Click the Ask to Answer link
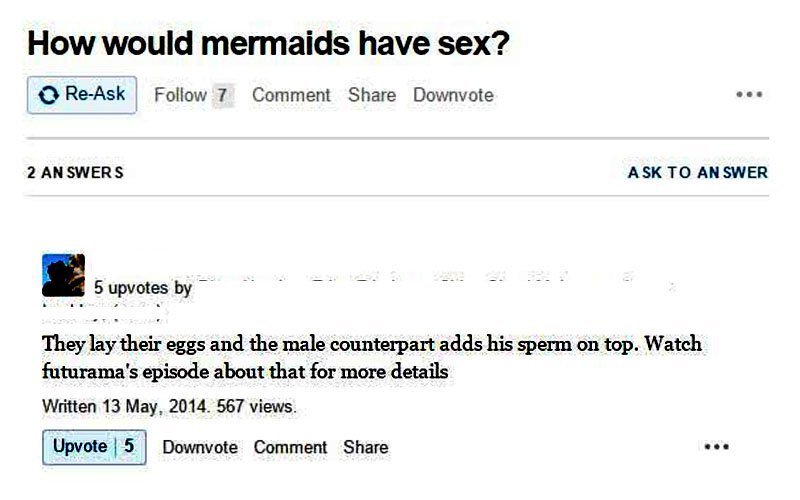This screenshot has width=800, height=500. coord(697,172)
